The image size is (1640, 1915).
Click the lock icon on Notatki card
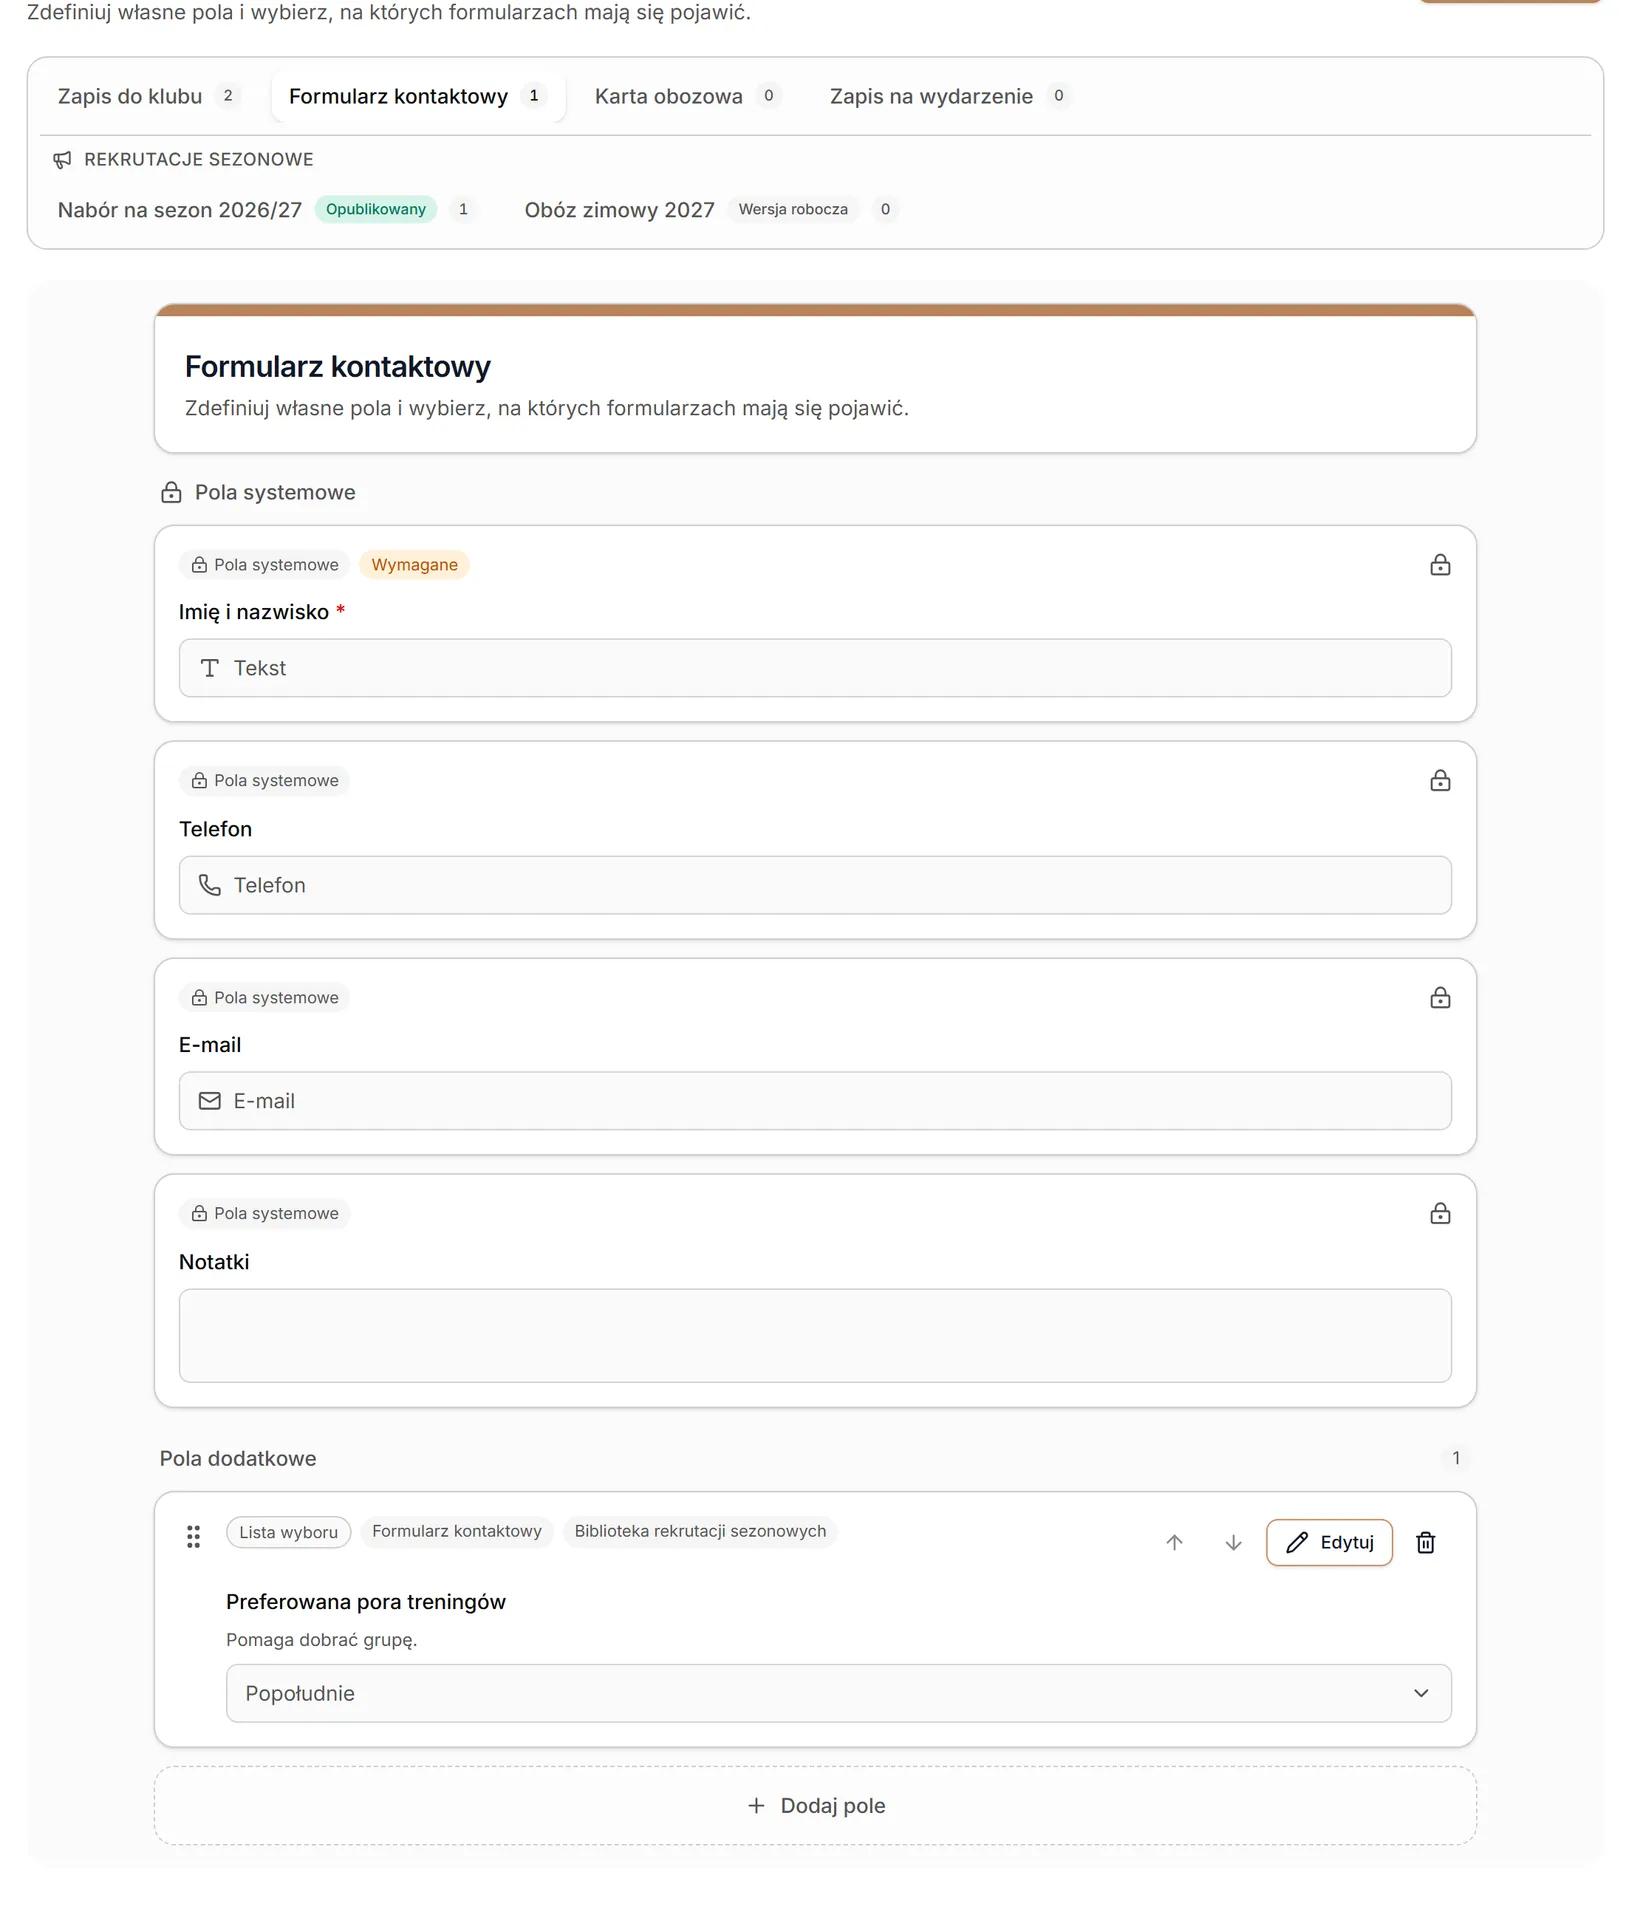(1440, 1213)
